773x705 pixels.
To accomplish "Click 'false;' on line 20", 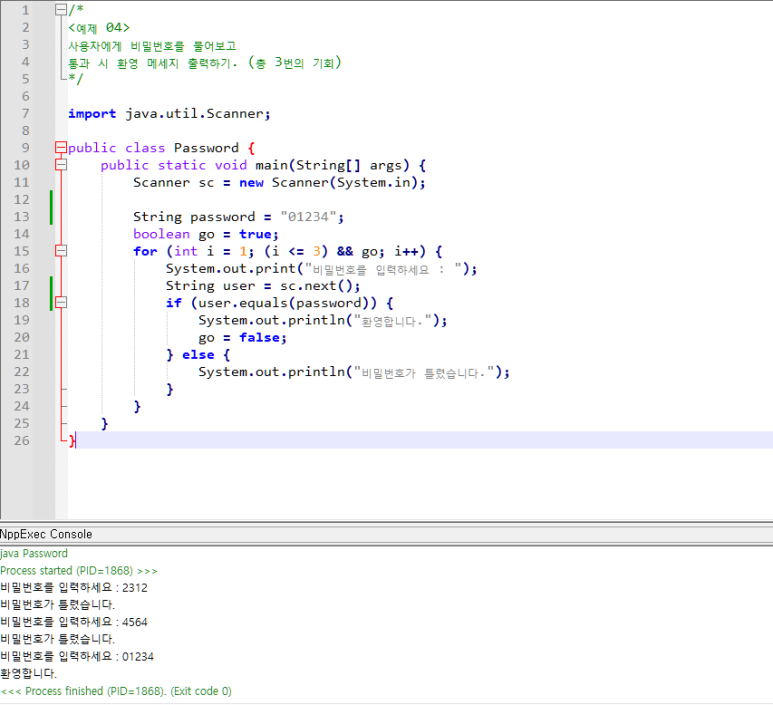I will coord(263,338).
